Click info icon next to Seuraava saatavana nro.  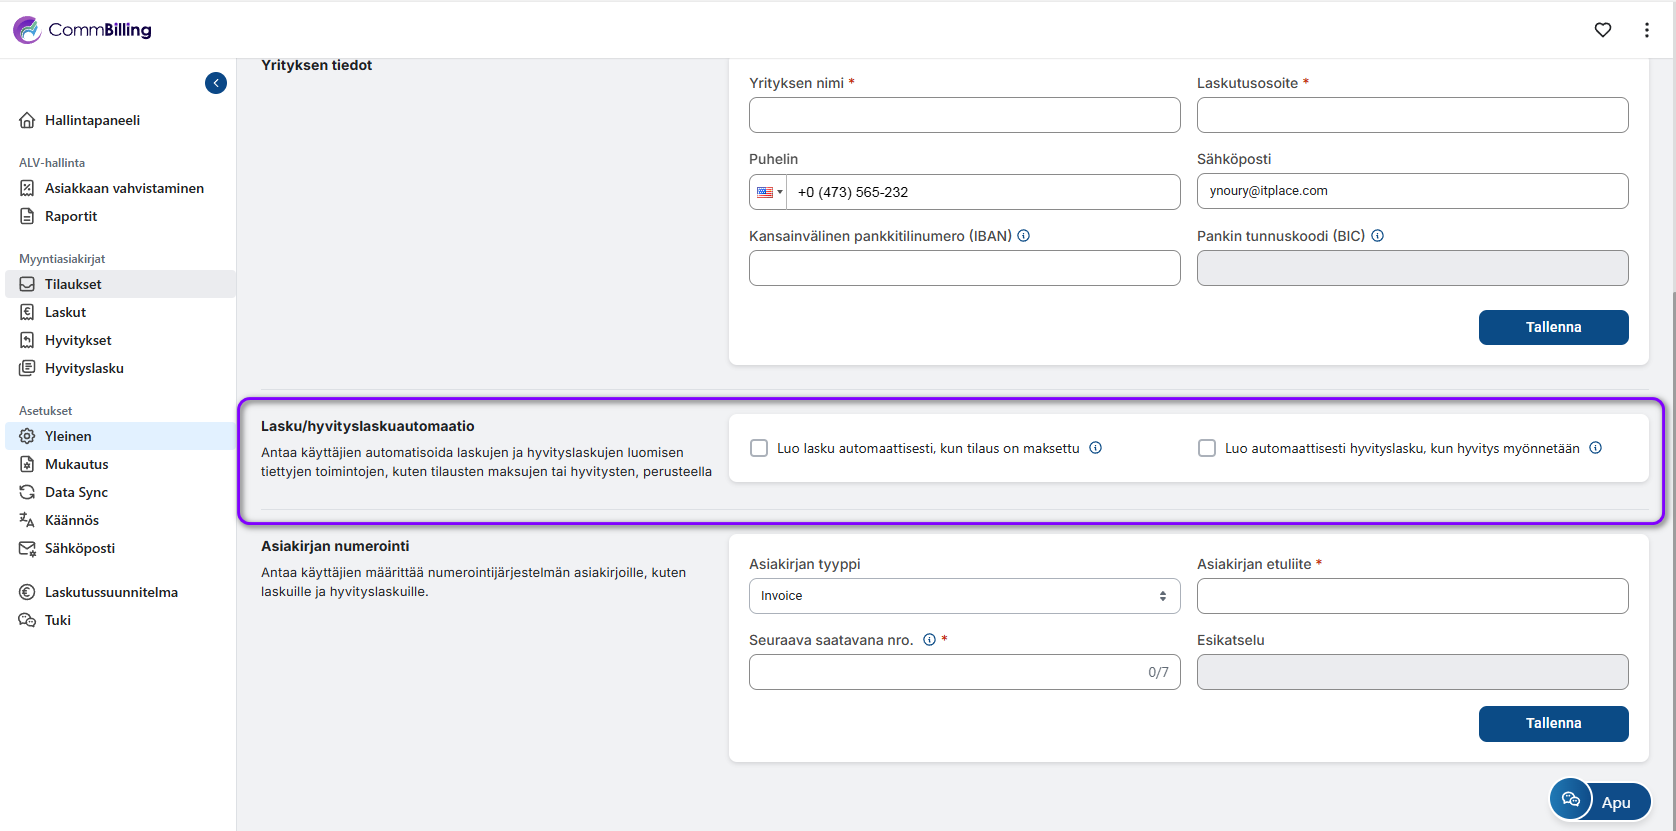[929, 640]
